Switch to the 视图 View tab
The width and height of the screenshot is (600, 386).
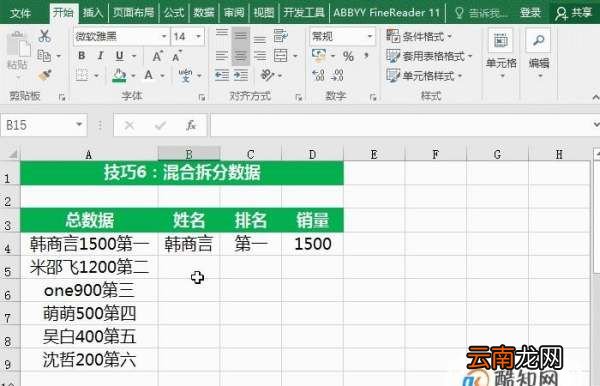[264, 13]
